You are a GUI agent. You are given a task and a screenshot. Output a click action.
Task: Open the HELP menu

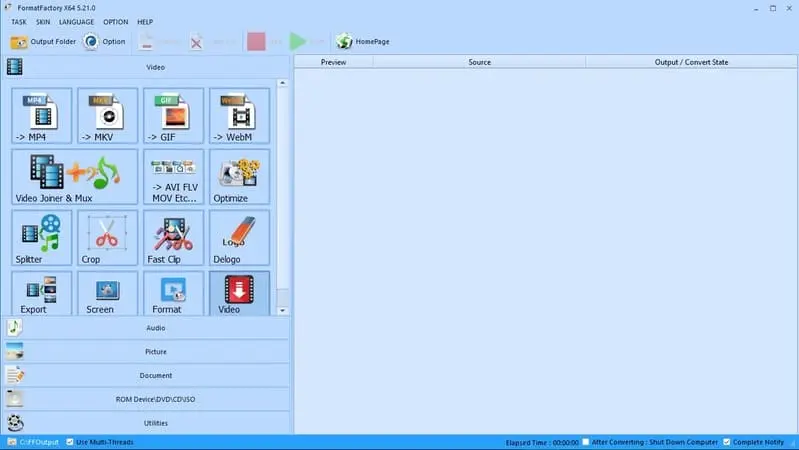[x=145, y=22]
